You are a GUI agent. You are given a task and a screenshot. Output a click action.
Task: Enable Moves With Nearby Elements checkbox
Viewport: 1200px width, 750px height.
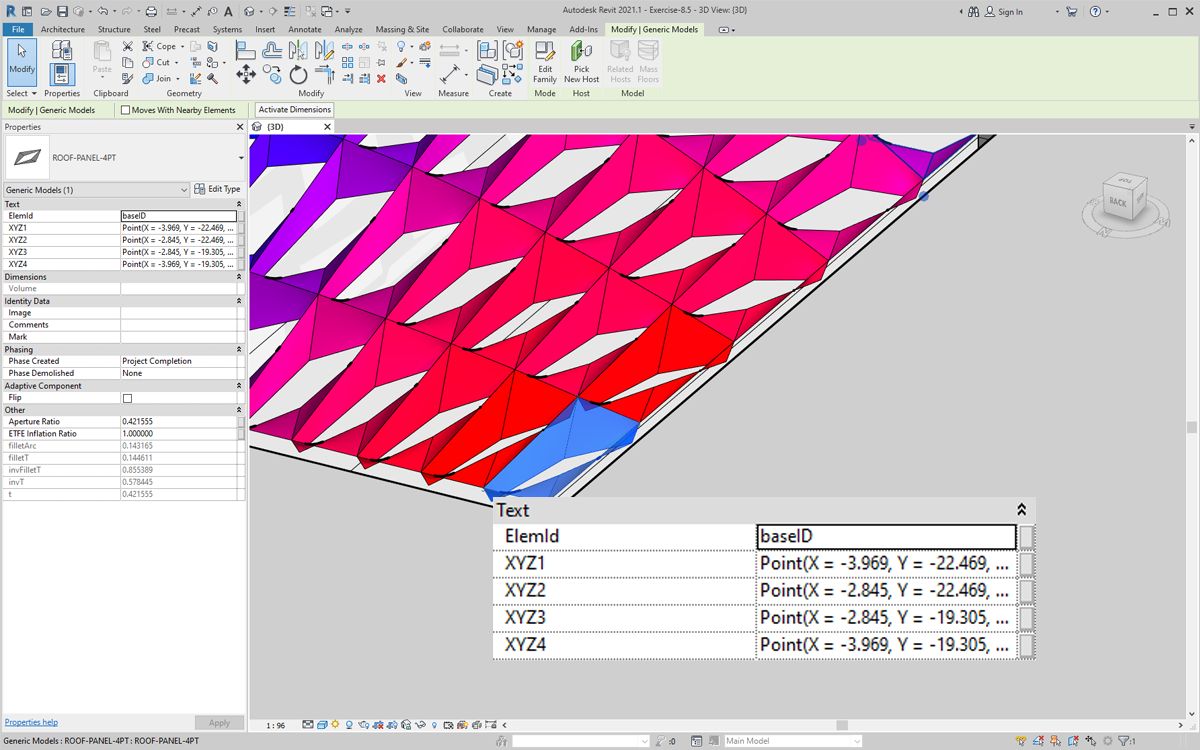(x=126, y=110)
